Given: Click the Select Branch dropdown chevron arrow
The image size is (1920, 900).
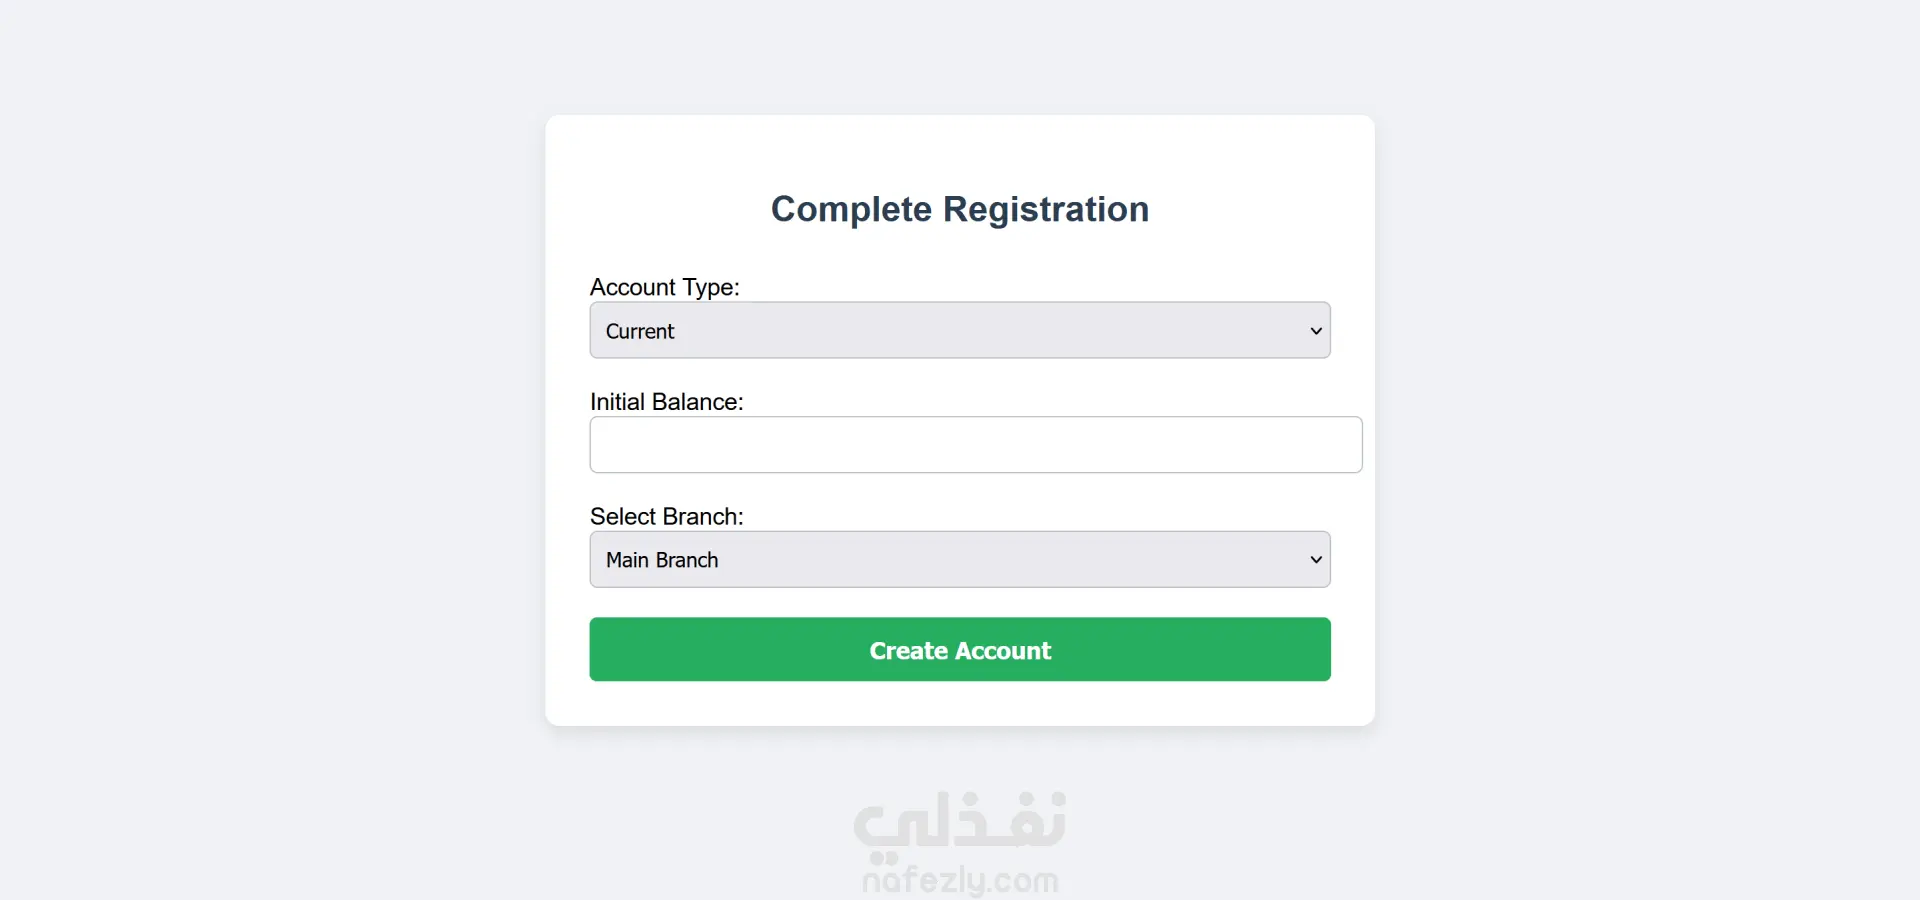Looking at the screenshot, I should [x=1316, y=560].
